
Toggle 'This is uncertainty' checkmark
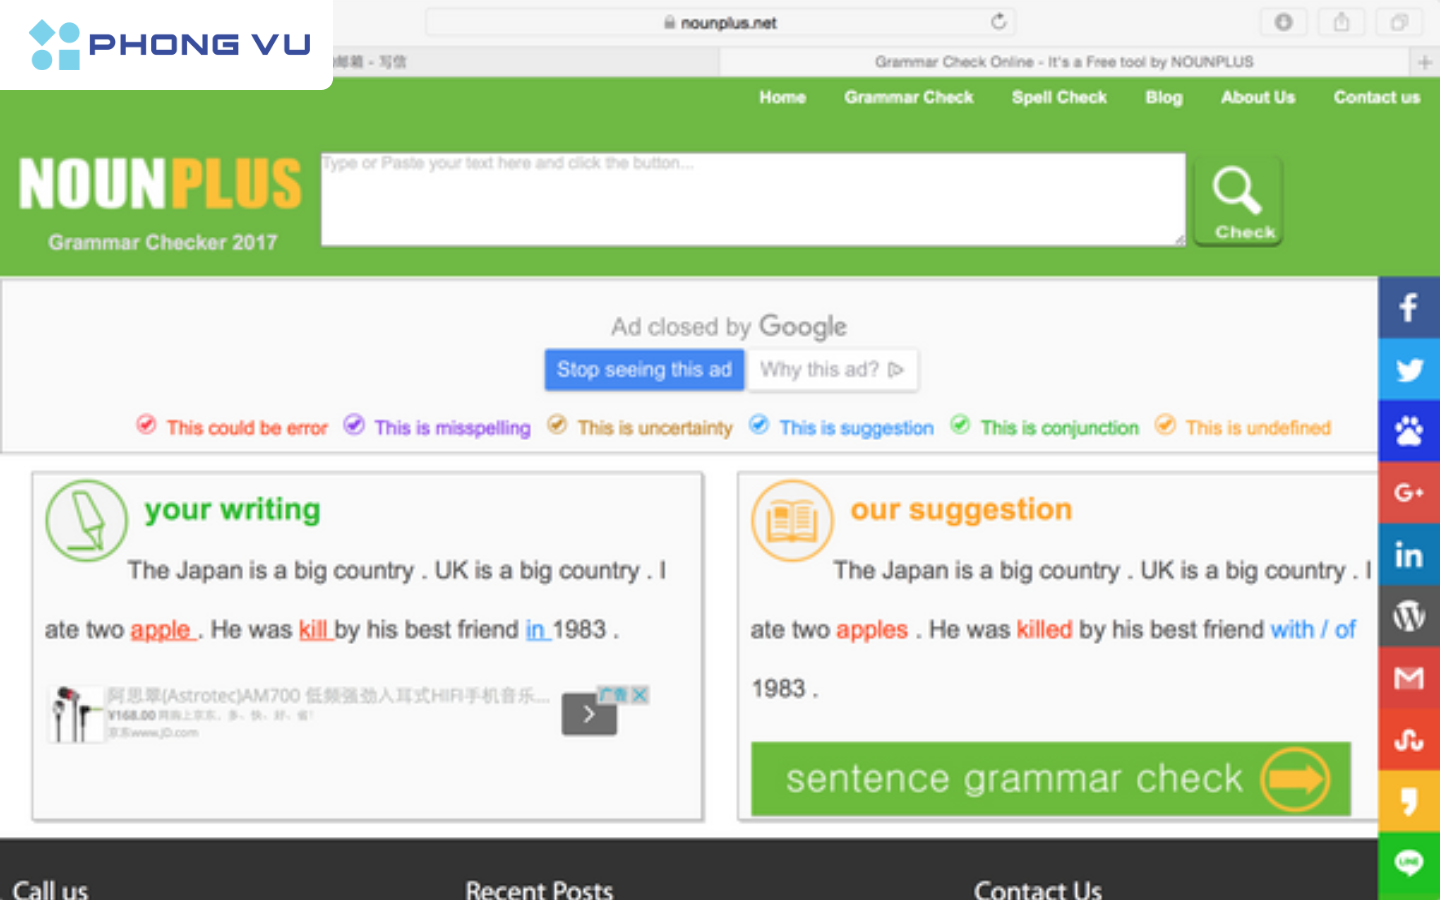tap(557, 425)
